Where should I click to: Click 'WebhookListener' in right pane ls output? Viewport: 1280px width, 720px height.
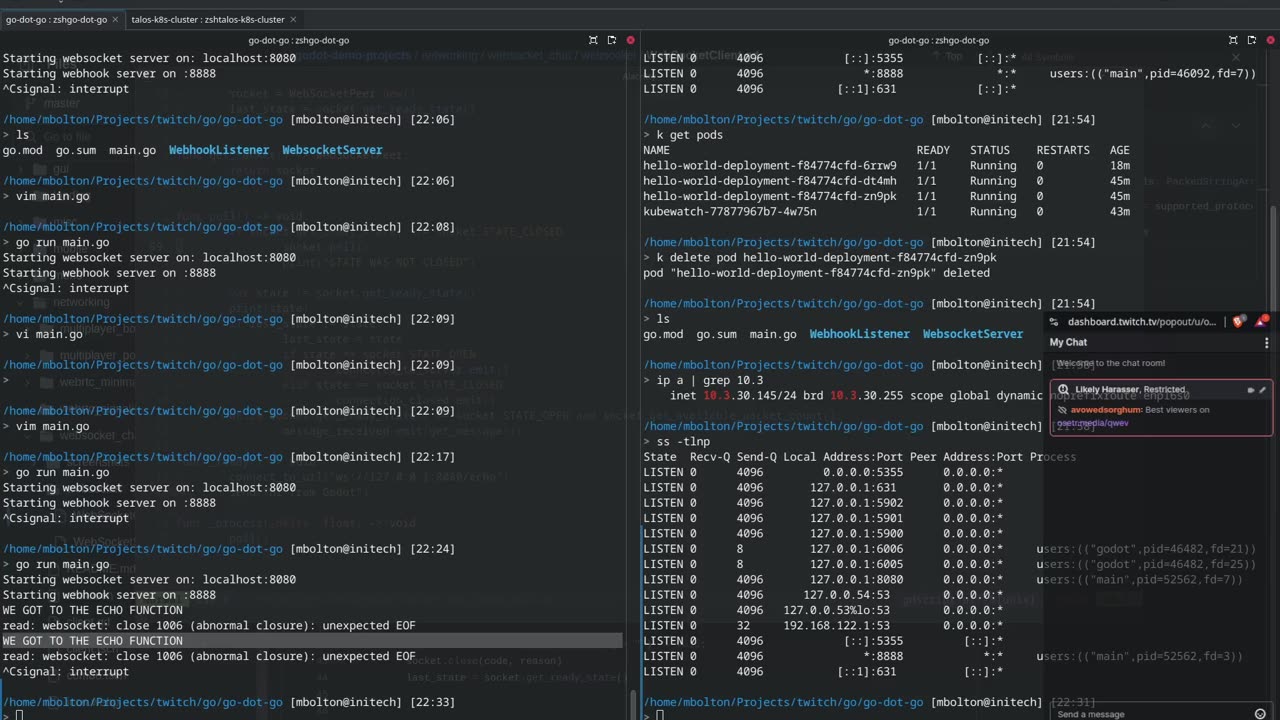pos(860,334)
